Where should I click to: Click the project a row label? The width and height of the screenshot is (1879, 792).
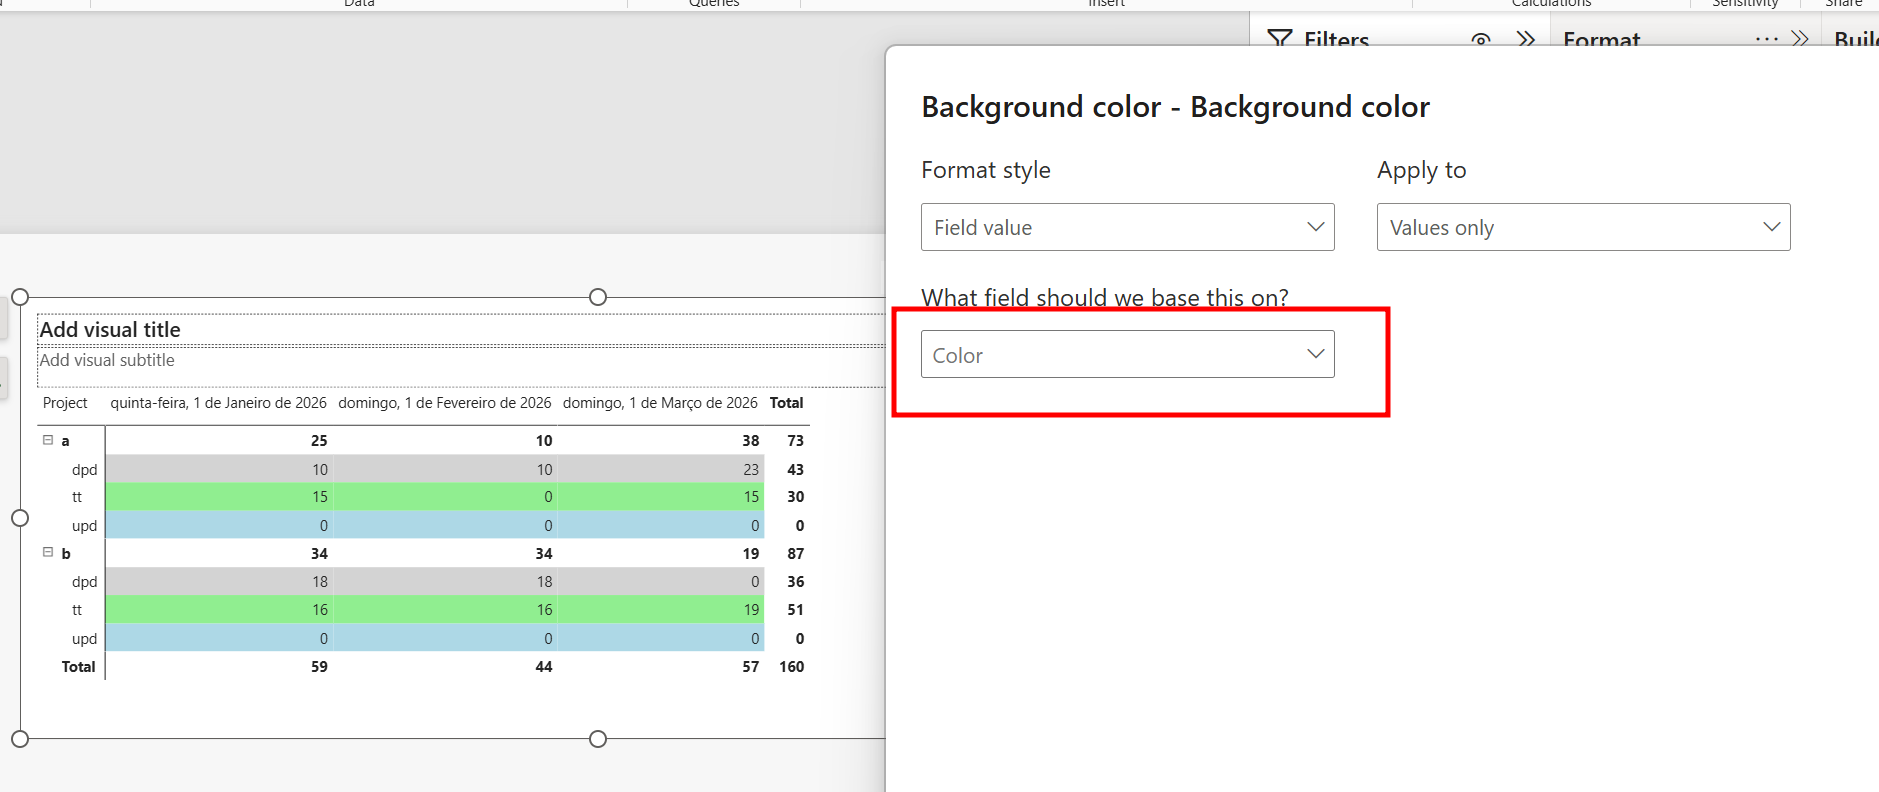pos(65,441)
